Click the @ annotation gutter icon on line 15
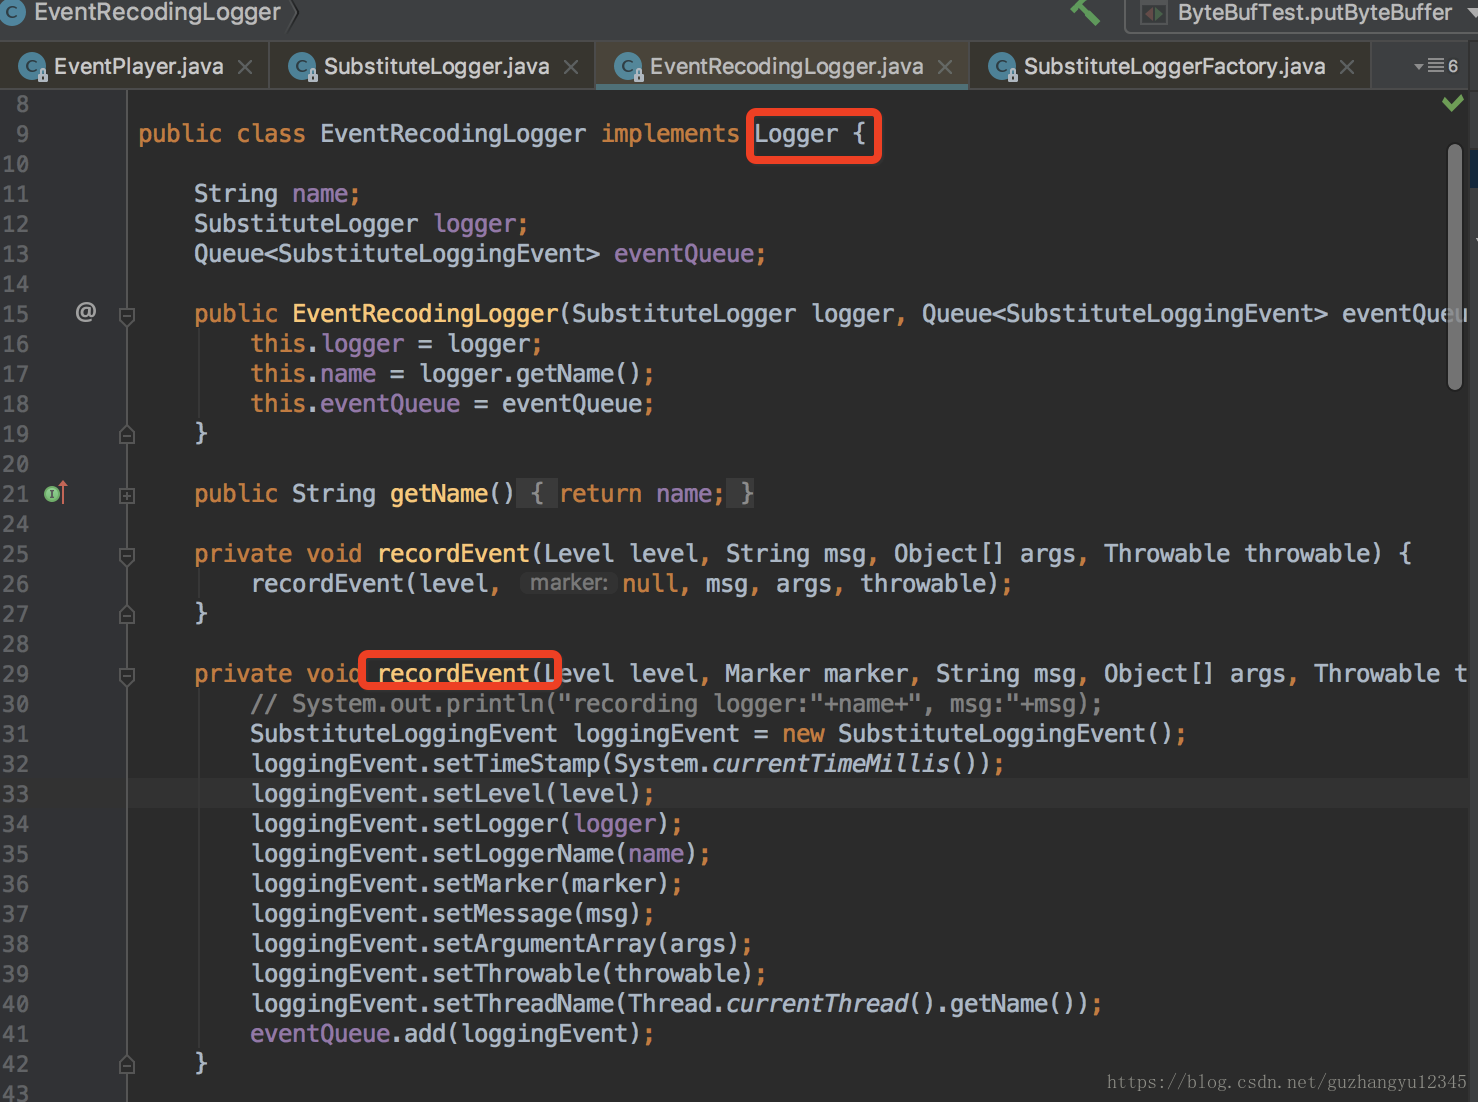This screenshot has width=1478, height=1102. [x=86, y=312]
